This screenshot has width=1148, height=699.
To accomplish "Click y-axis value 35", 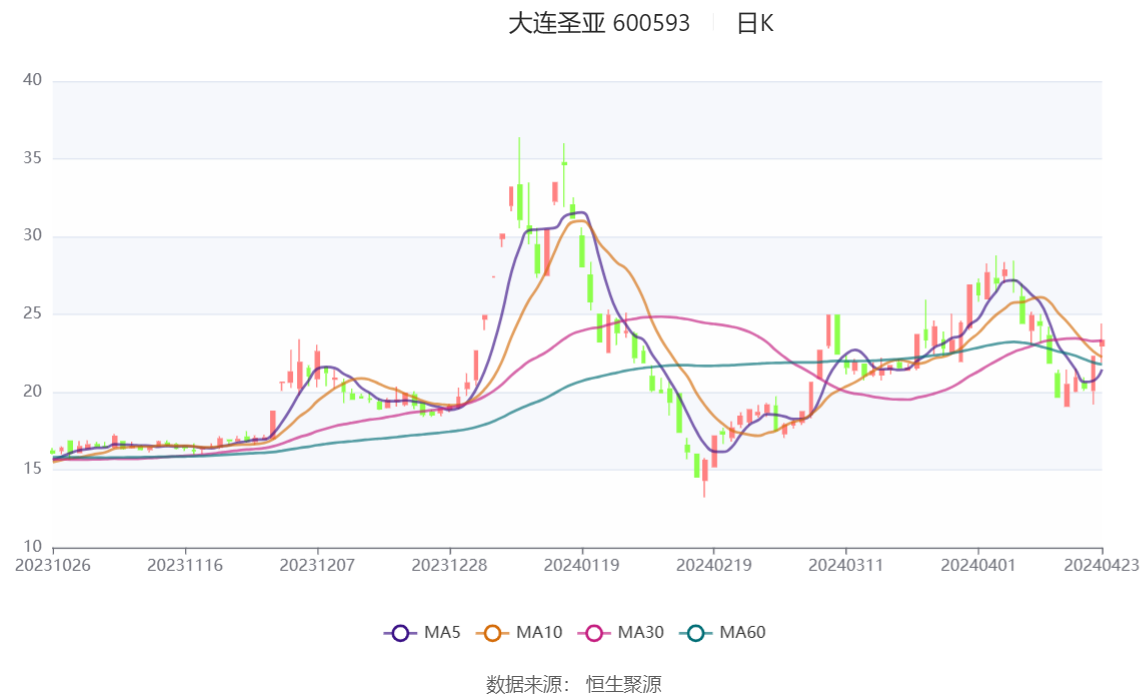I will point(32,157).
